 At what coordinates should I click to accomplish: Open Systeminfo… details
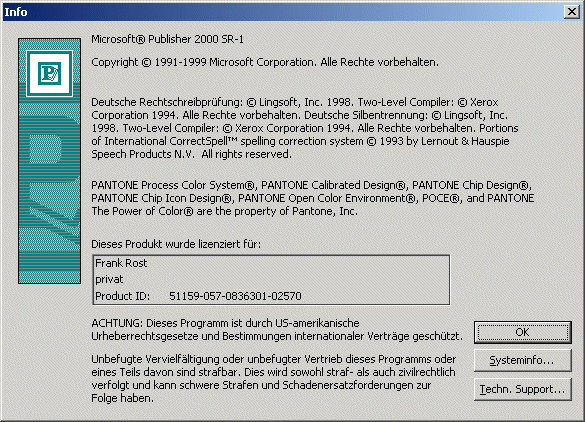pyautogui.click(x=522, y=360)
